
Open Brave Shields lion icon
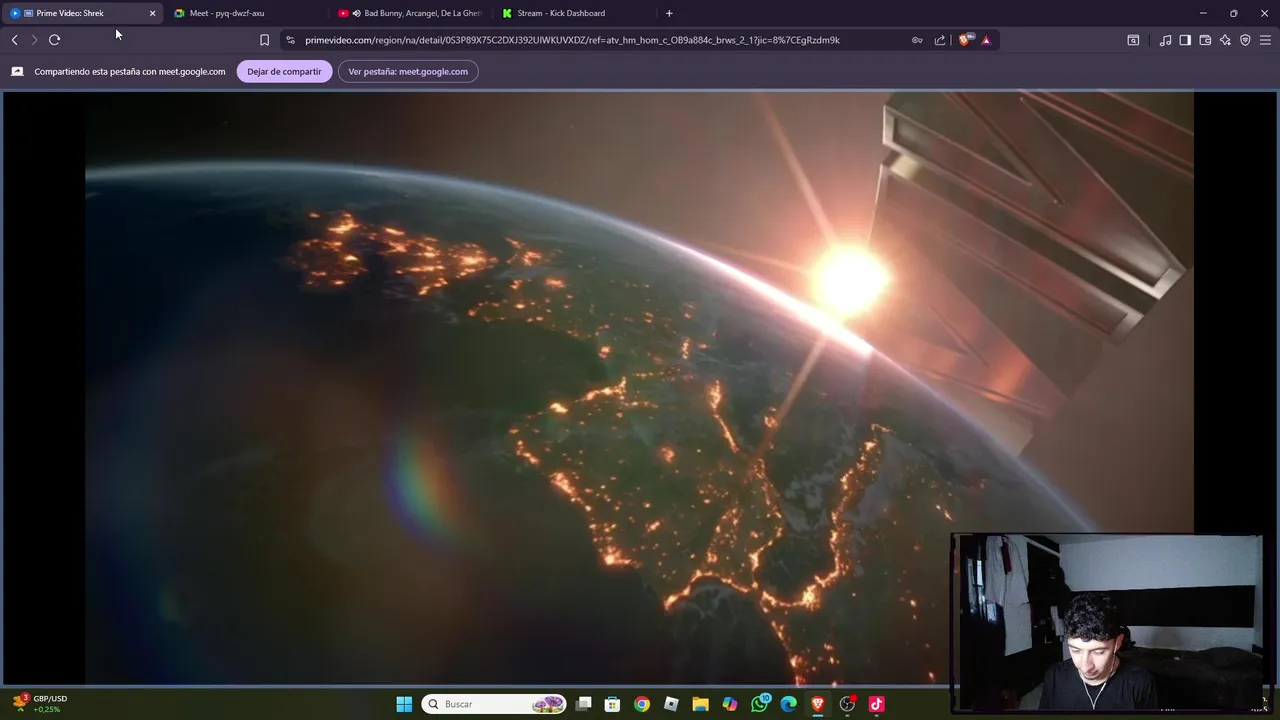(964, 40)
